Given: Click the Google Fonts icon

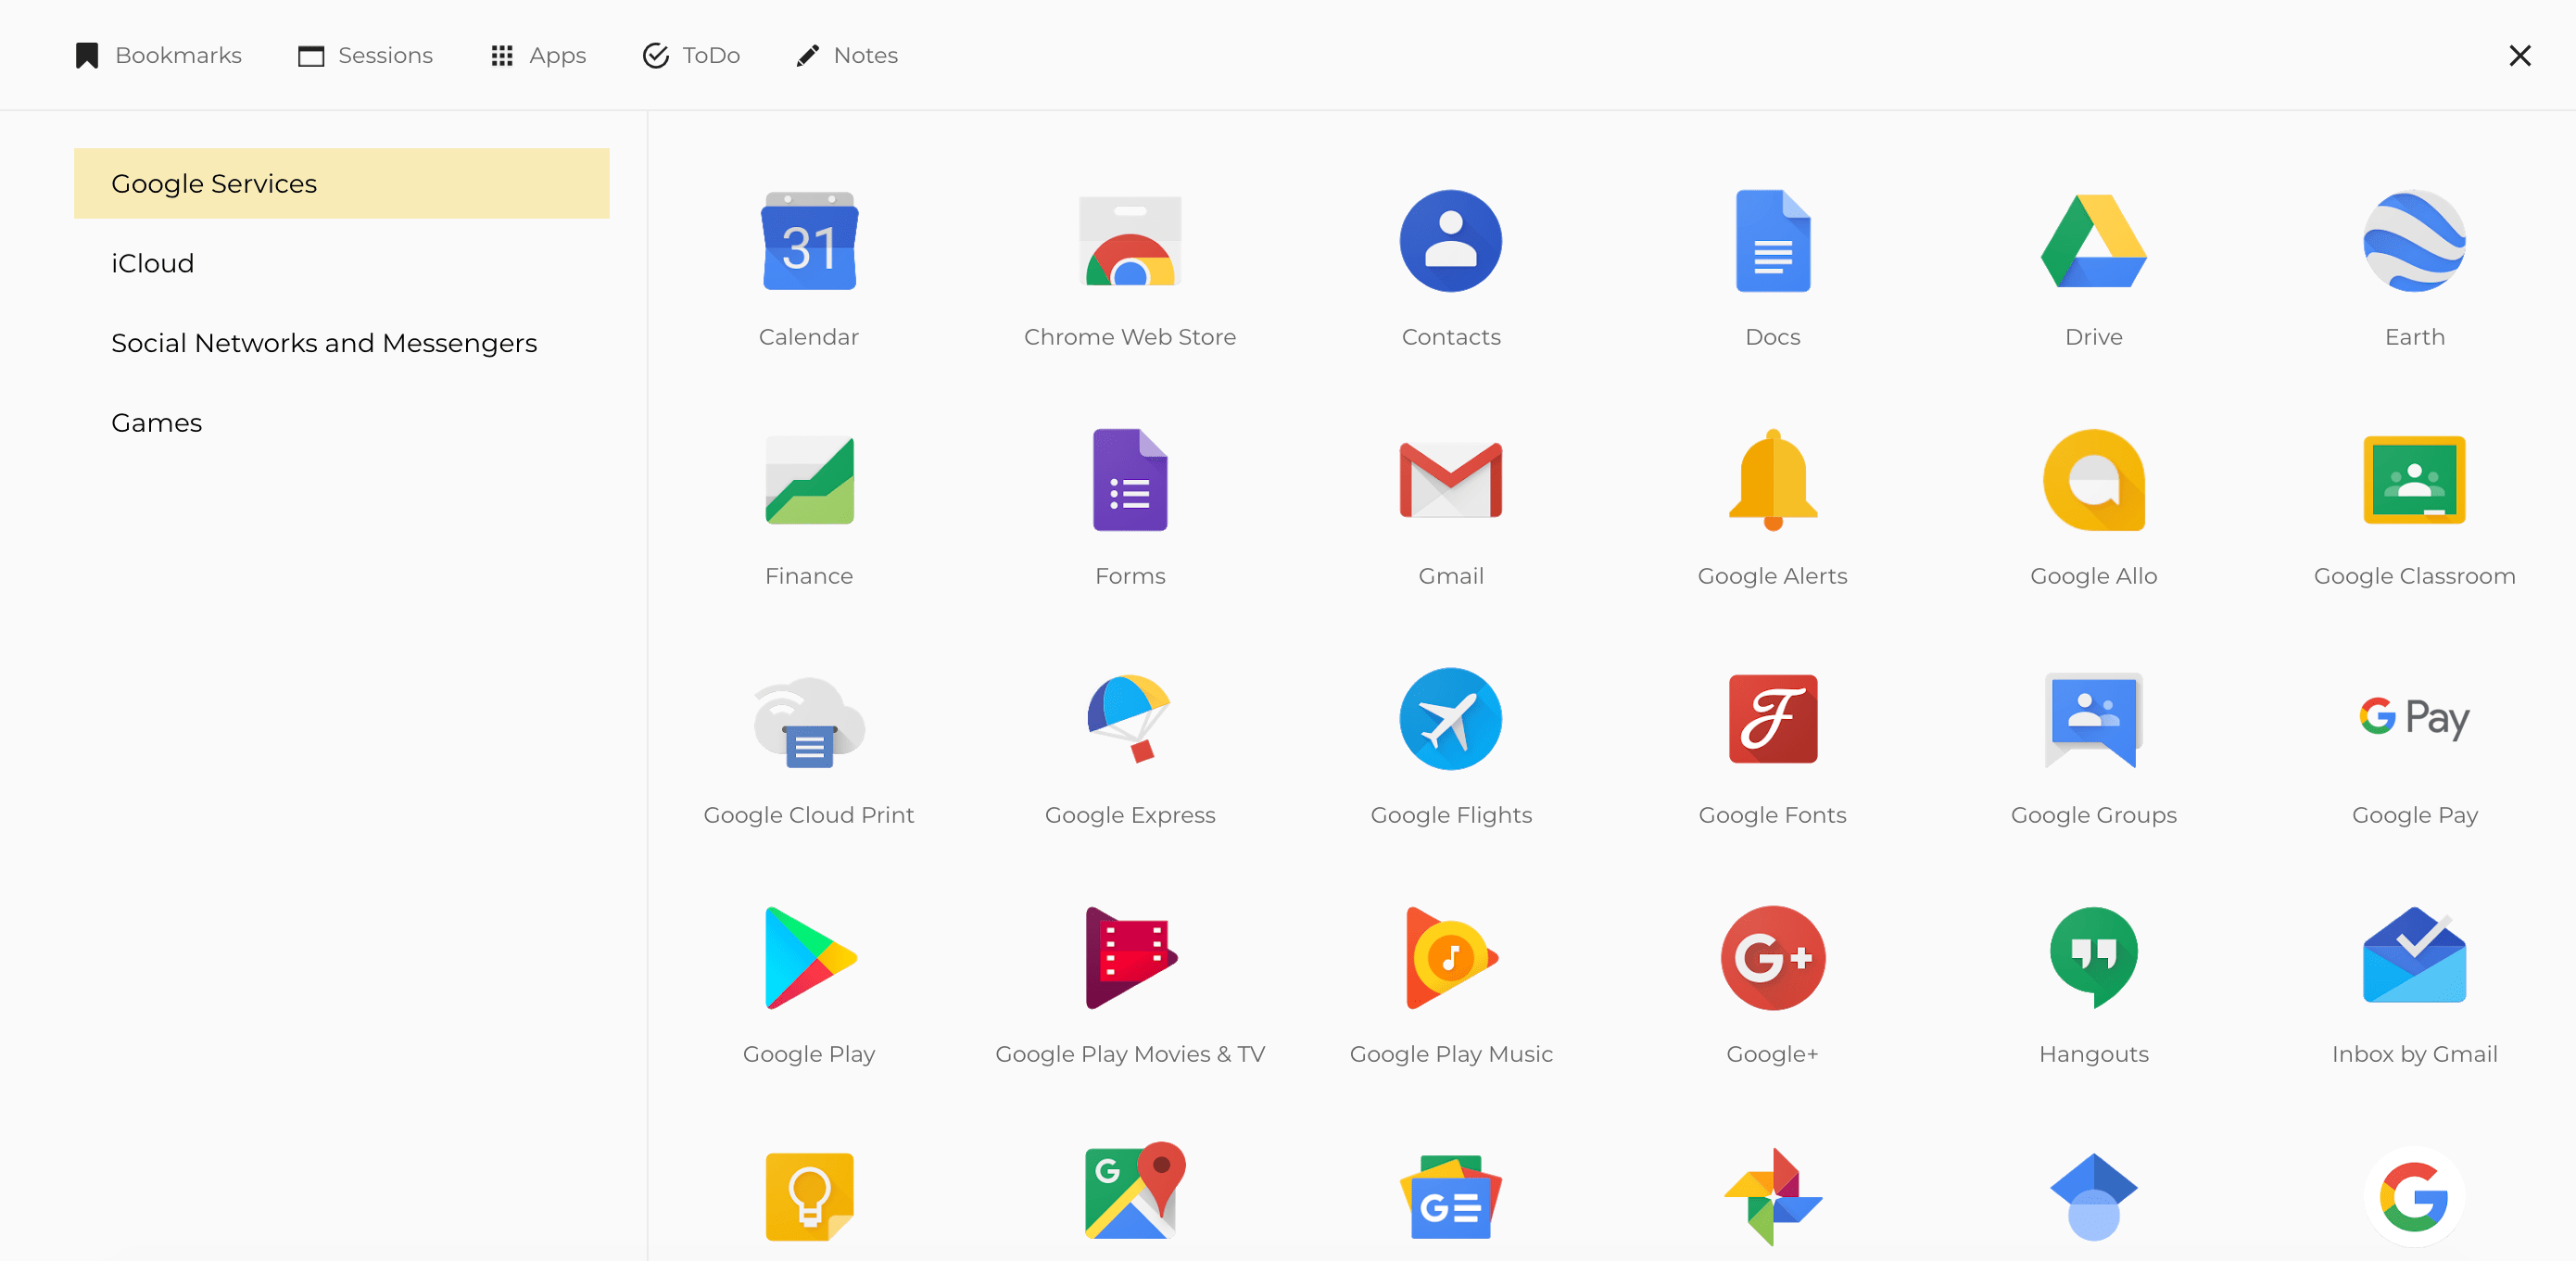Looking at the screenshot, I should point(1772,719).
